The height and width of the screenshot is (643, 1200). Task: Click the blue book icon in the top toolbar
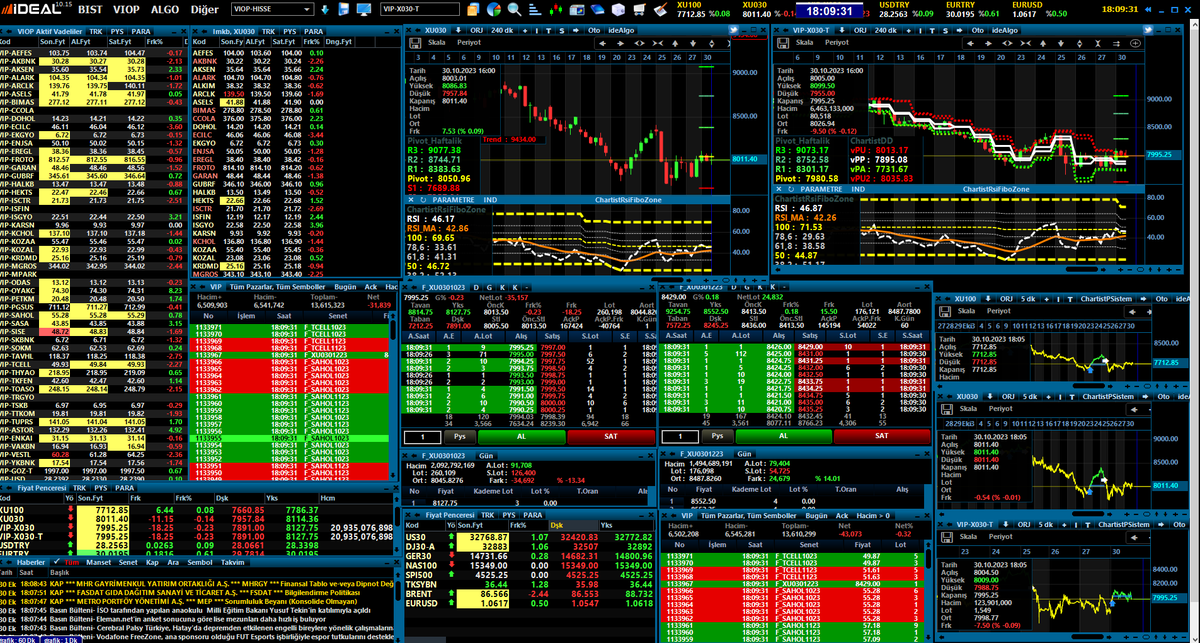pyautogui.click(x=597, y=10)
